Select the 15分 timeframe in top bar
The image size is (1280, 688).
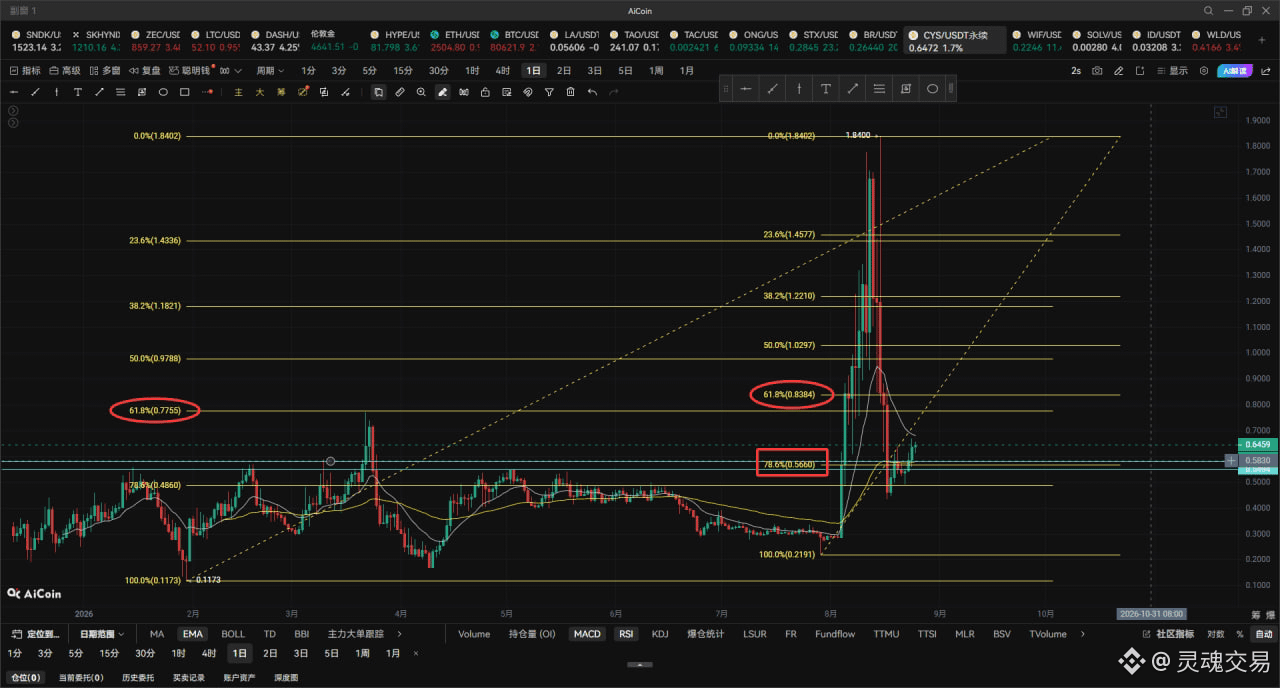point(403,71)
